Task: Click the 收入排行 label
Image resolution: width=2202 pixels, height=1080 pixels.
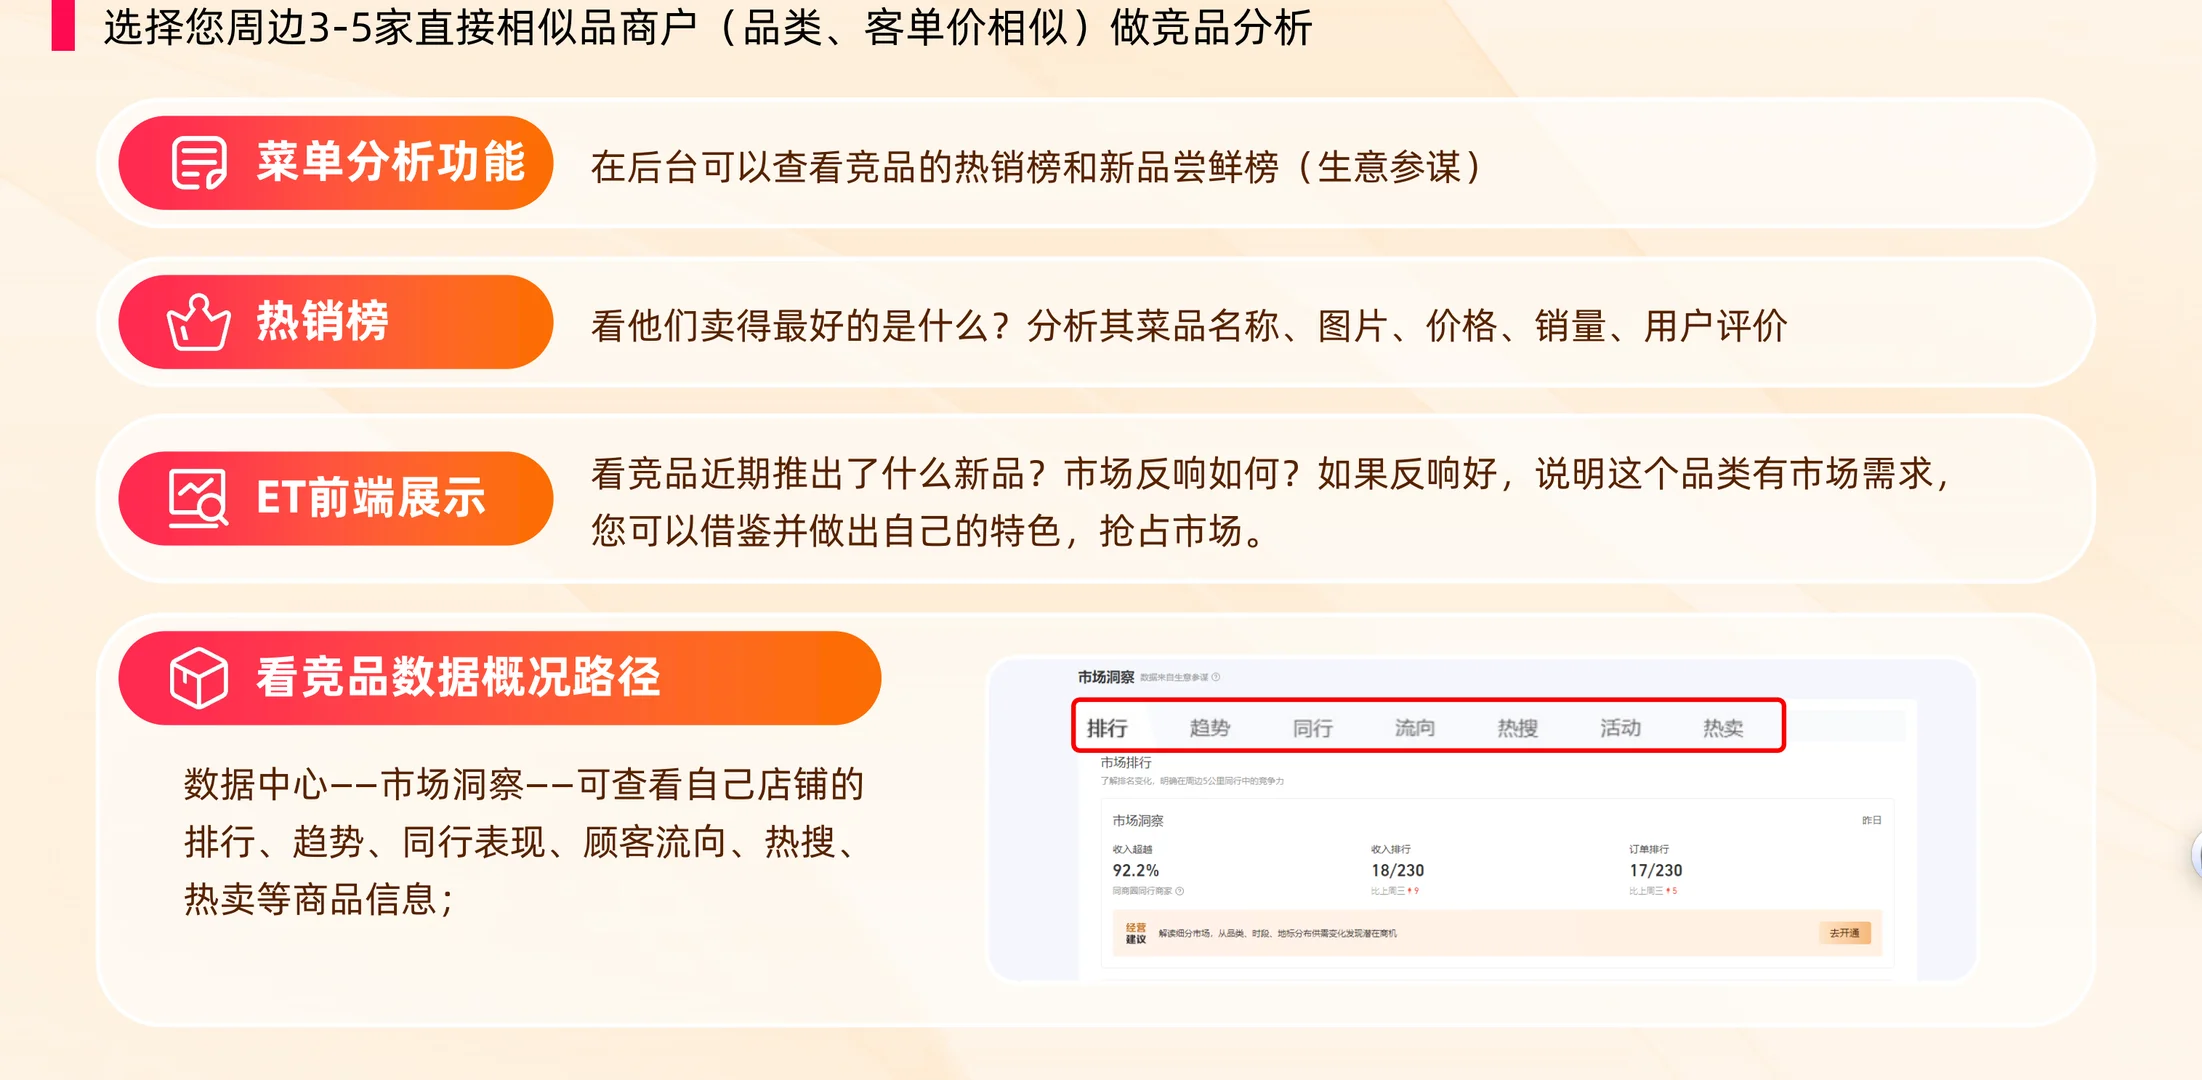Action: [x=1390, y=849]
